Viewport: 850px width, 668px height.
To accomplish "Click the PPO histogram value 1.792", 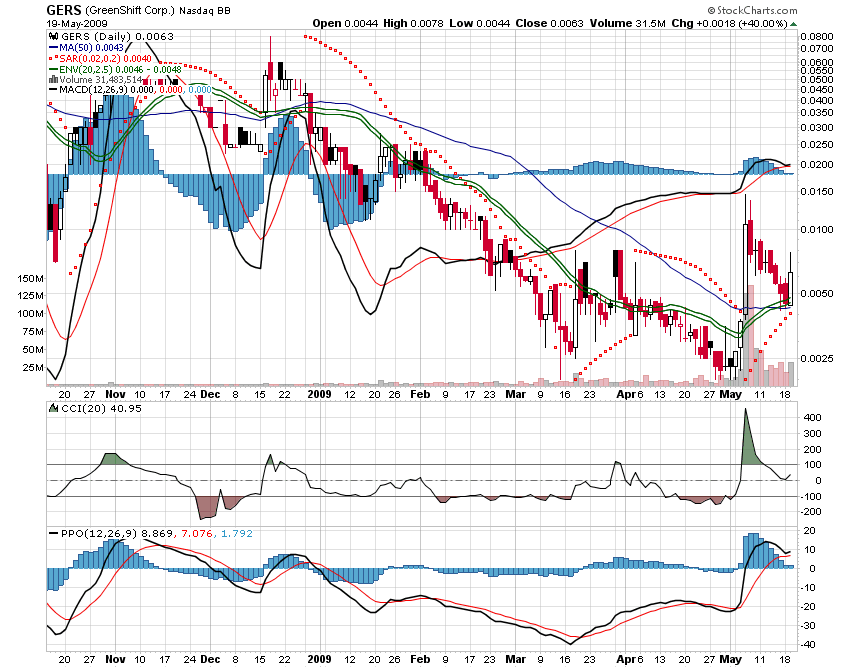I will tap(236, 534).
